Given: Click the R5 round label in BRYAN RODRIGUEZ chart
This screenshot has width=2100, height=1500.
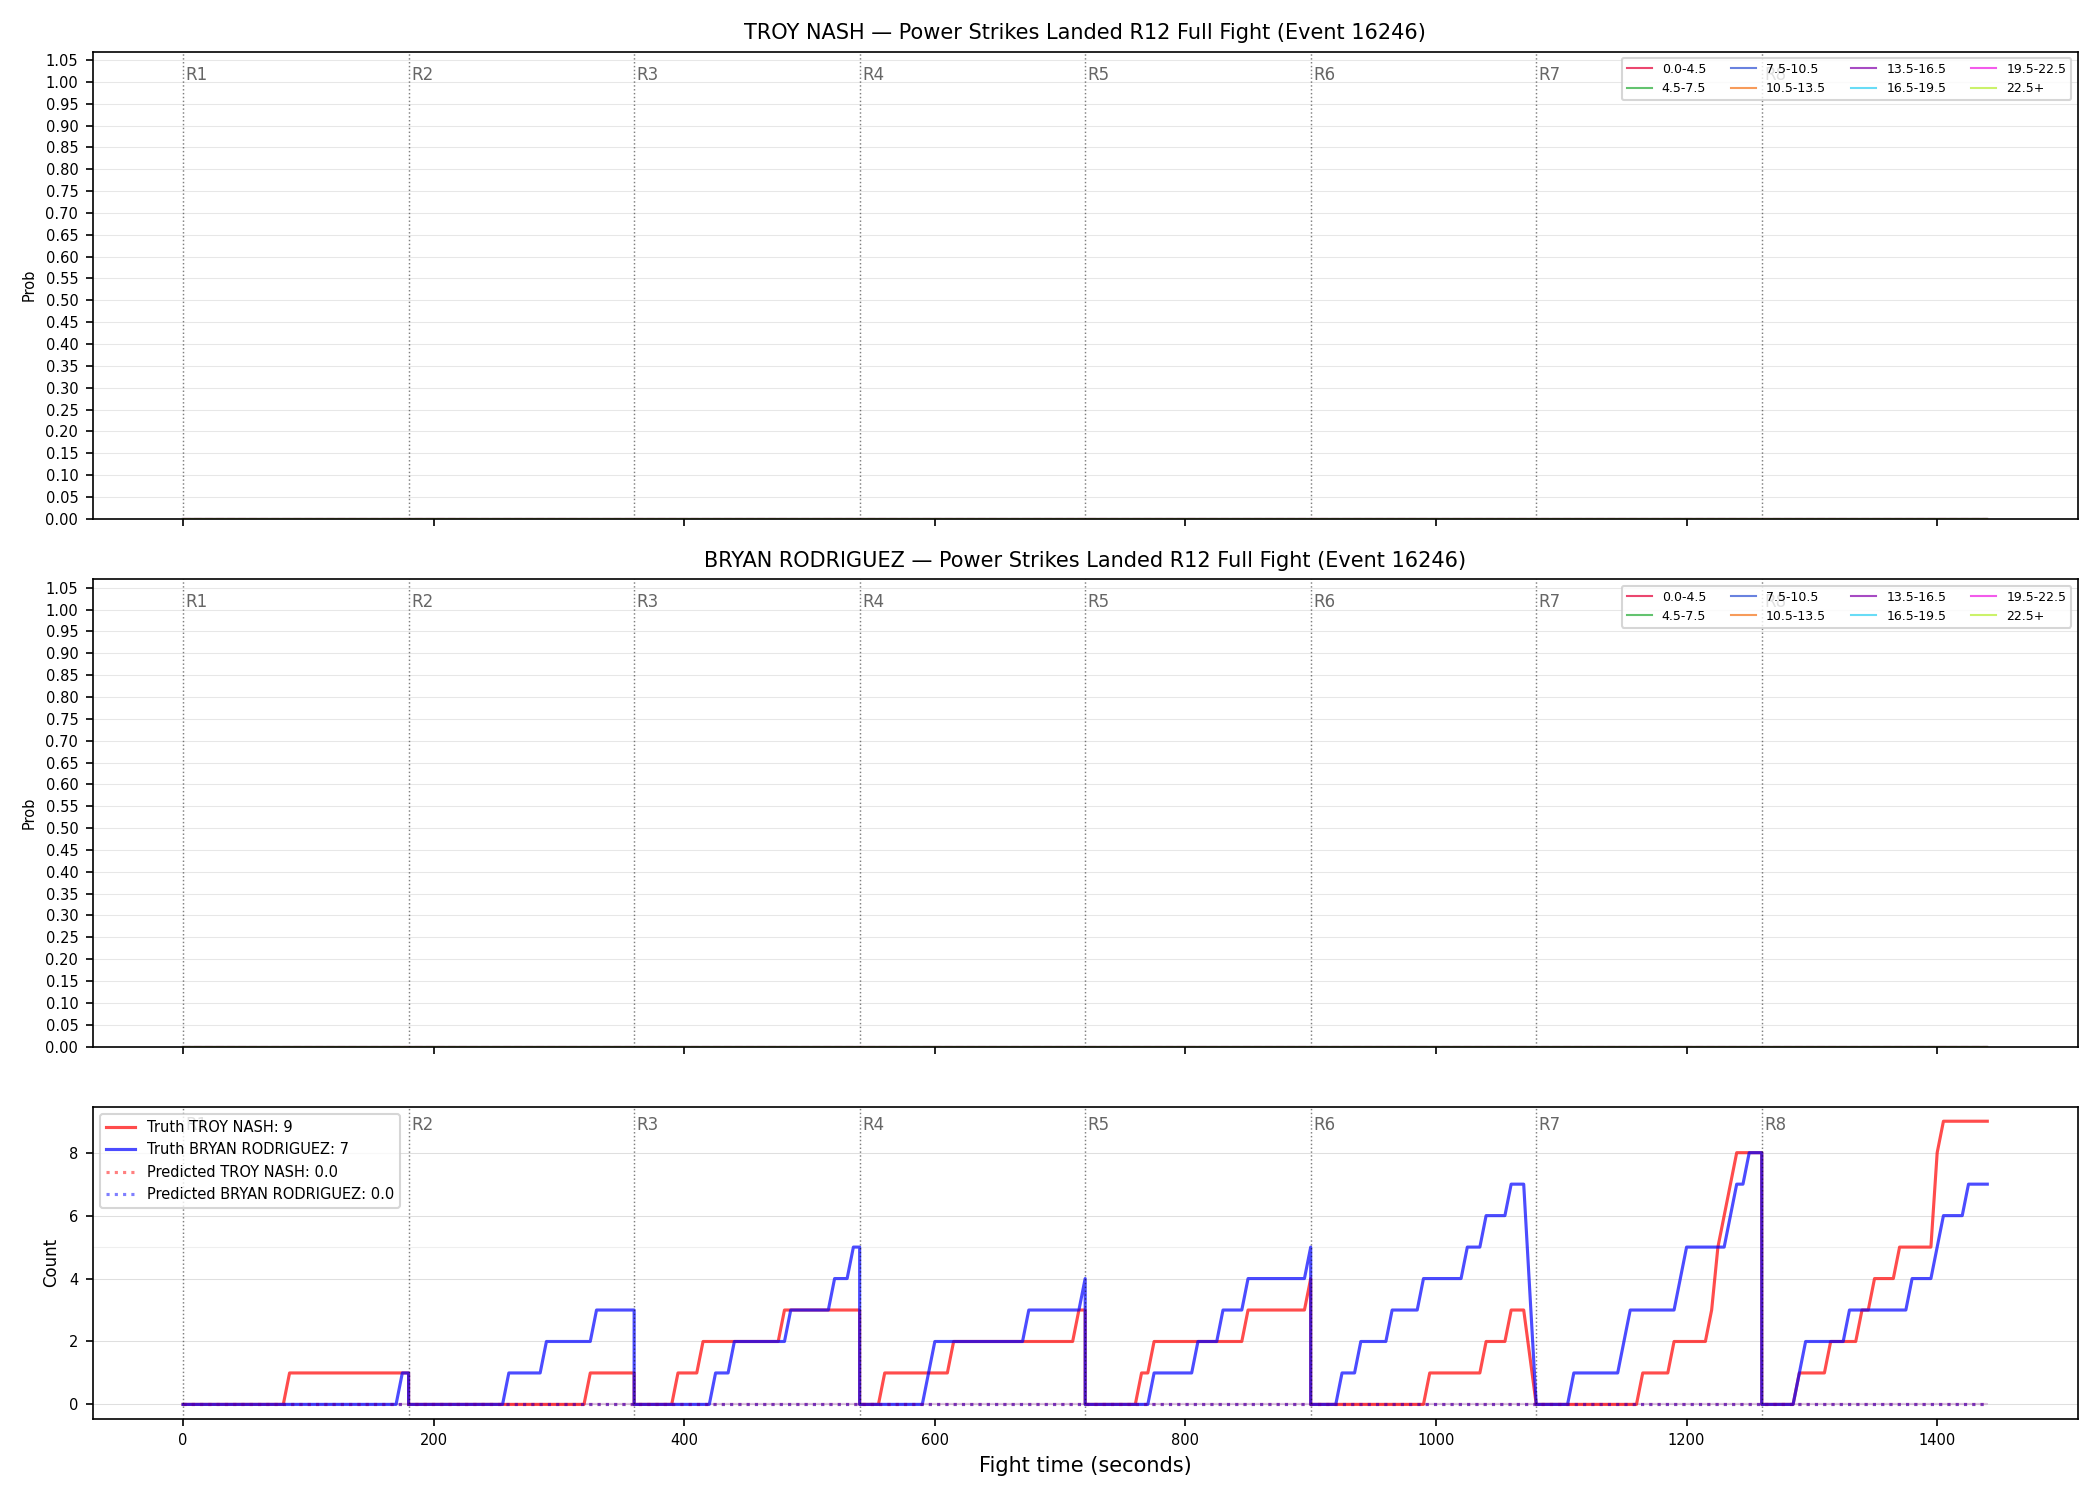Looking at the screenshot, I should click(1098, 601).
